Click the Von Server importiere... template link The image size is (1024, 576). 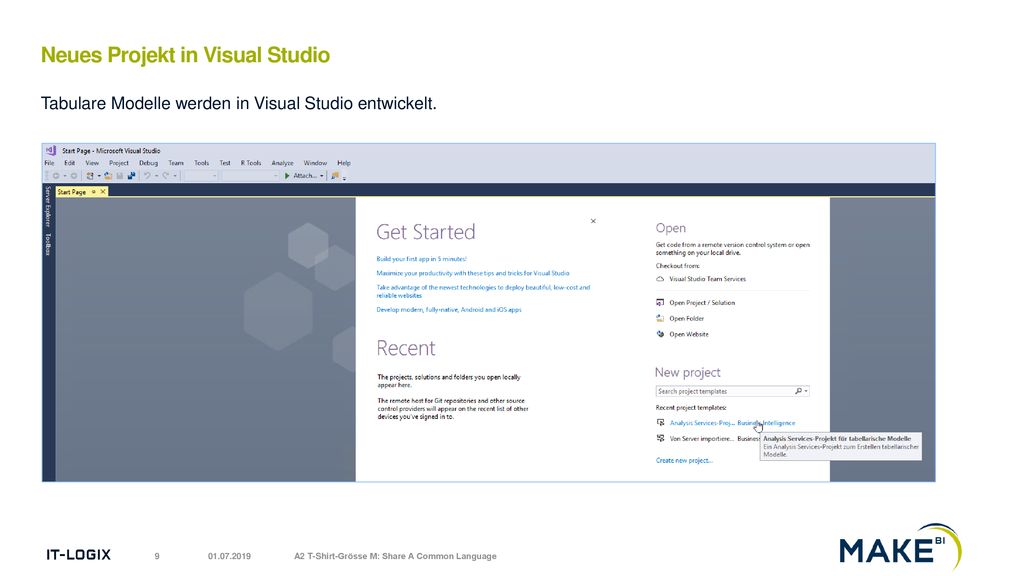click(702, 438)
